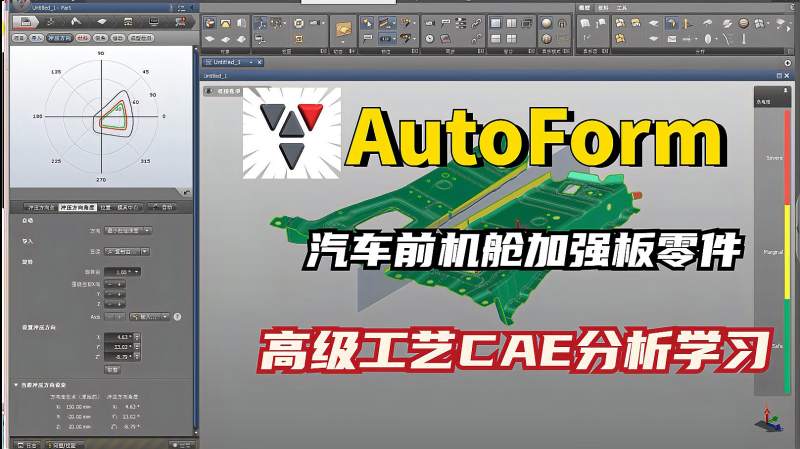Click the thermometer-like icon in right ribbon

(x=744, y=38)
